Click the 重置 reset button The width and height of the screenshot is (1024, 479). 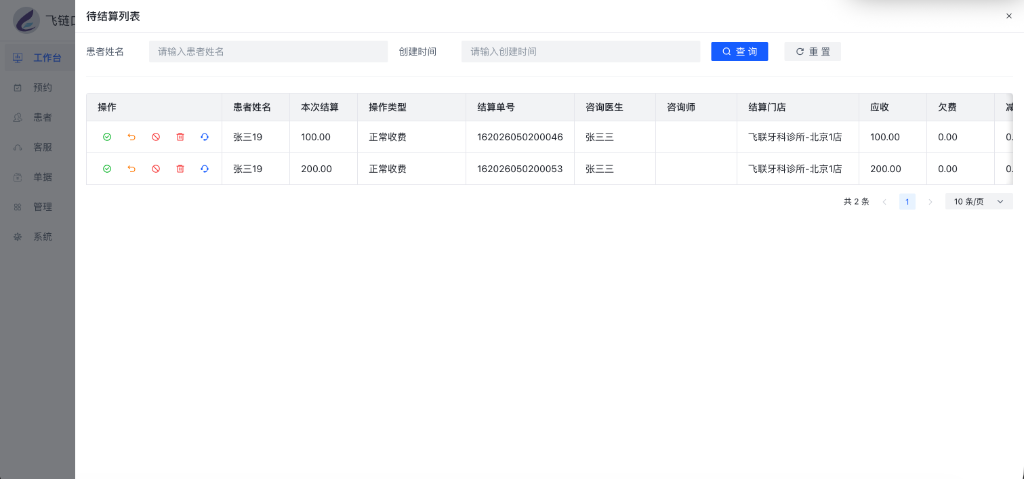pyautogui.click(x=812, y=52)
